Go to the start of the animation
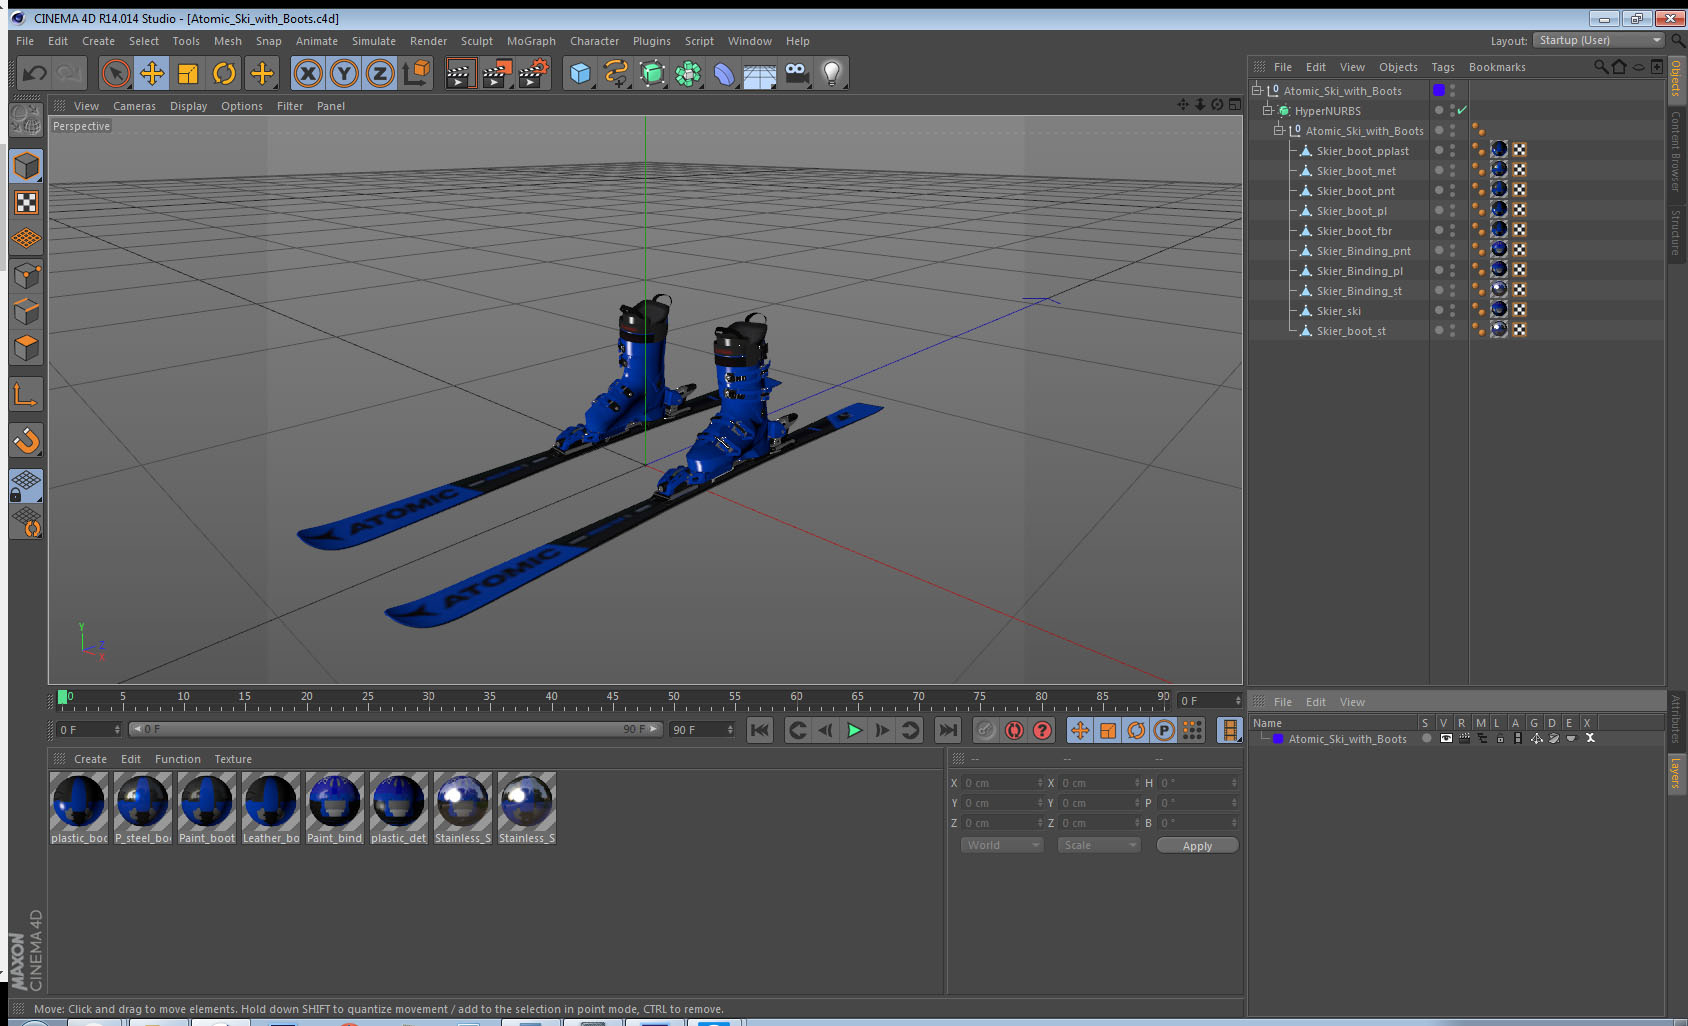The height and width of the screenshot is (1026, 1688). click(x=760, y=730)
